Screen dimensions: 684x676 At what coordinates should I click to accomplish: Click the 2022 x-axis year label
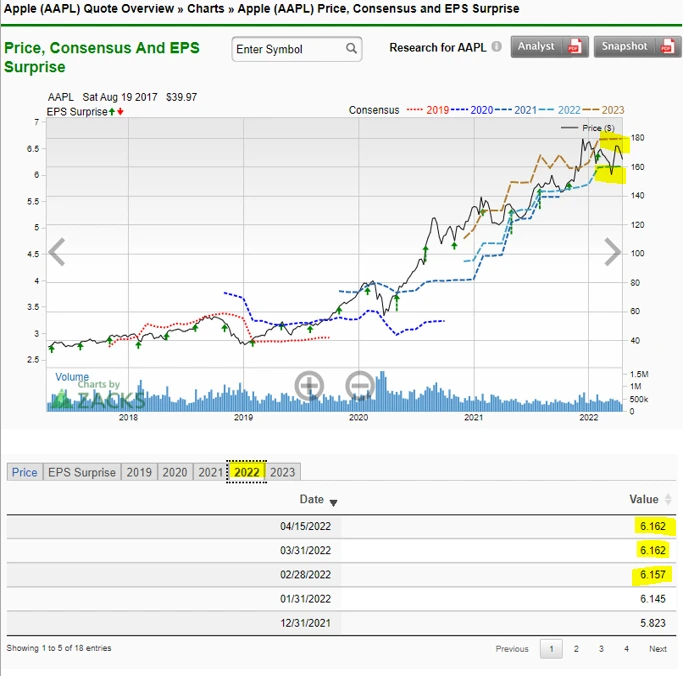588,417
